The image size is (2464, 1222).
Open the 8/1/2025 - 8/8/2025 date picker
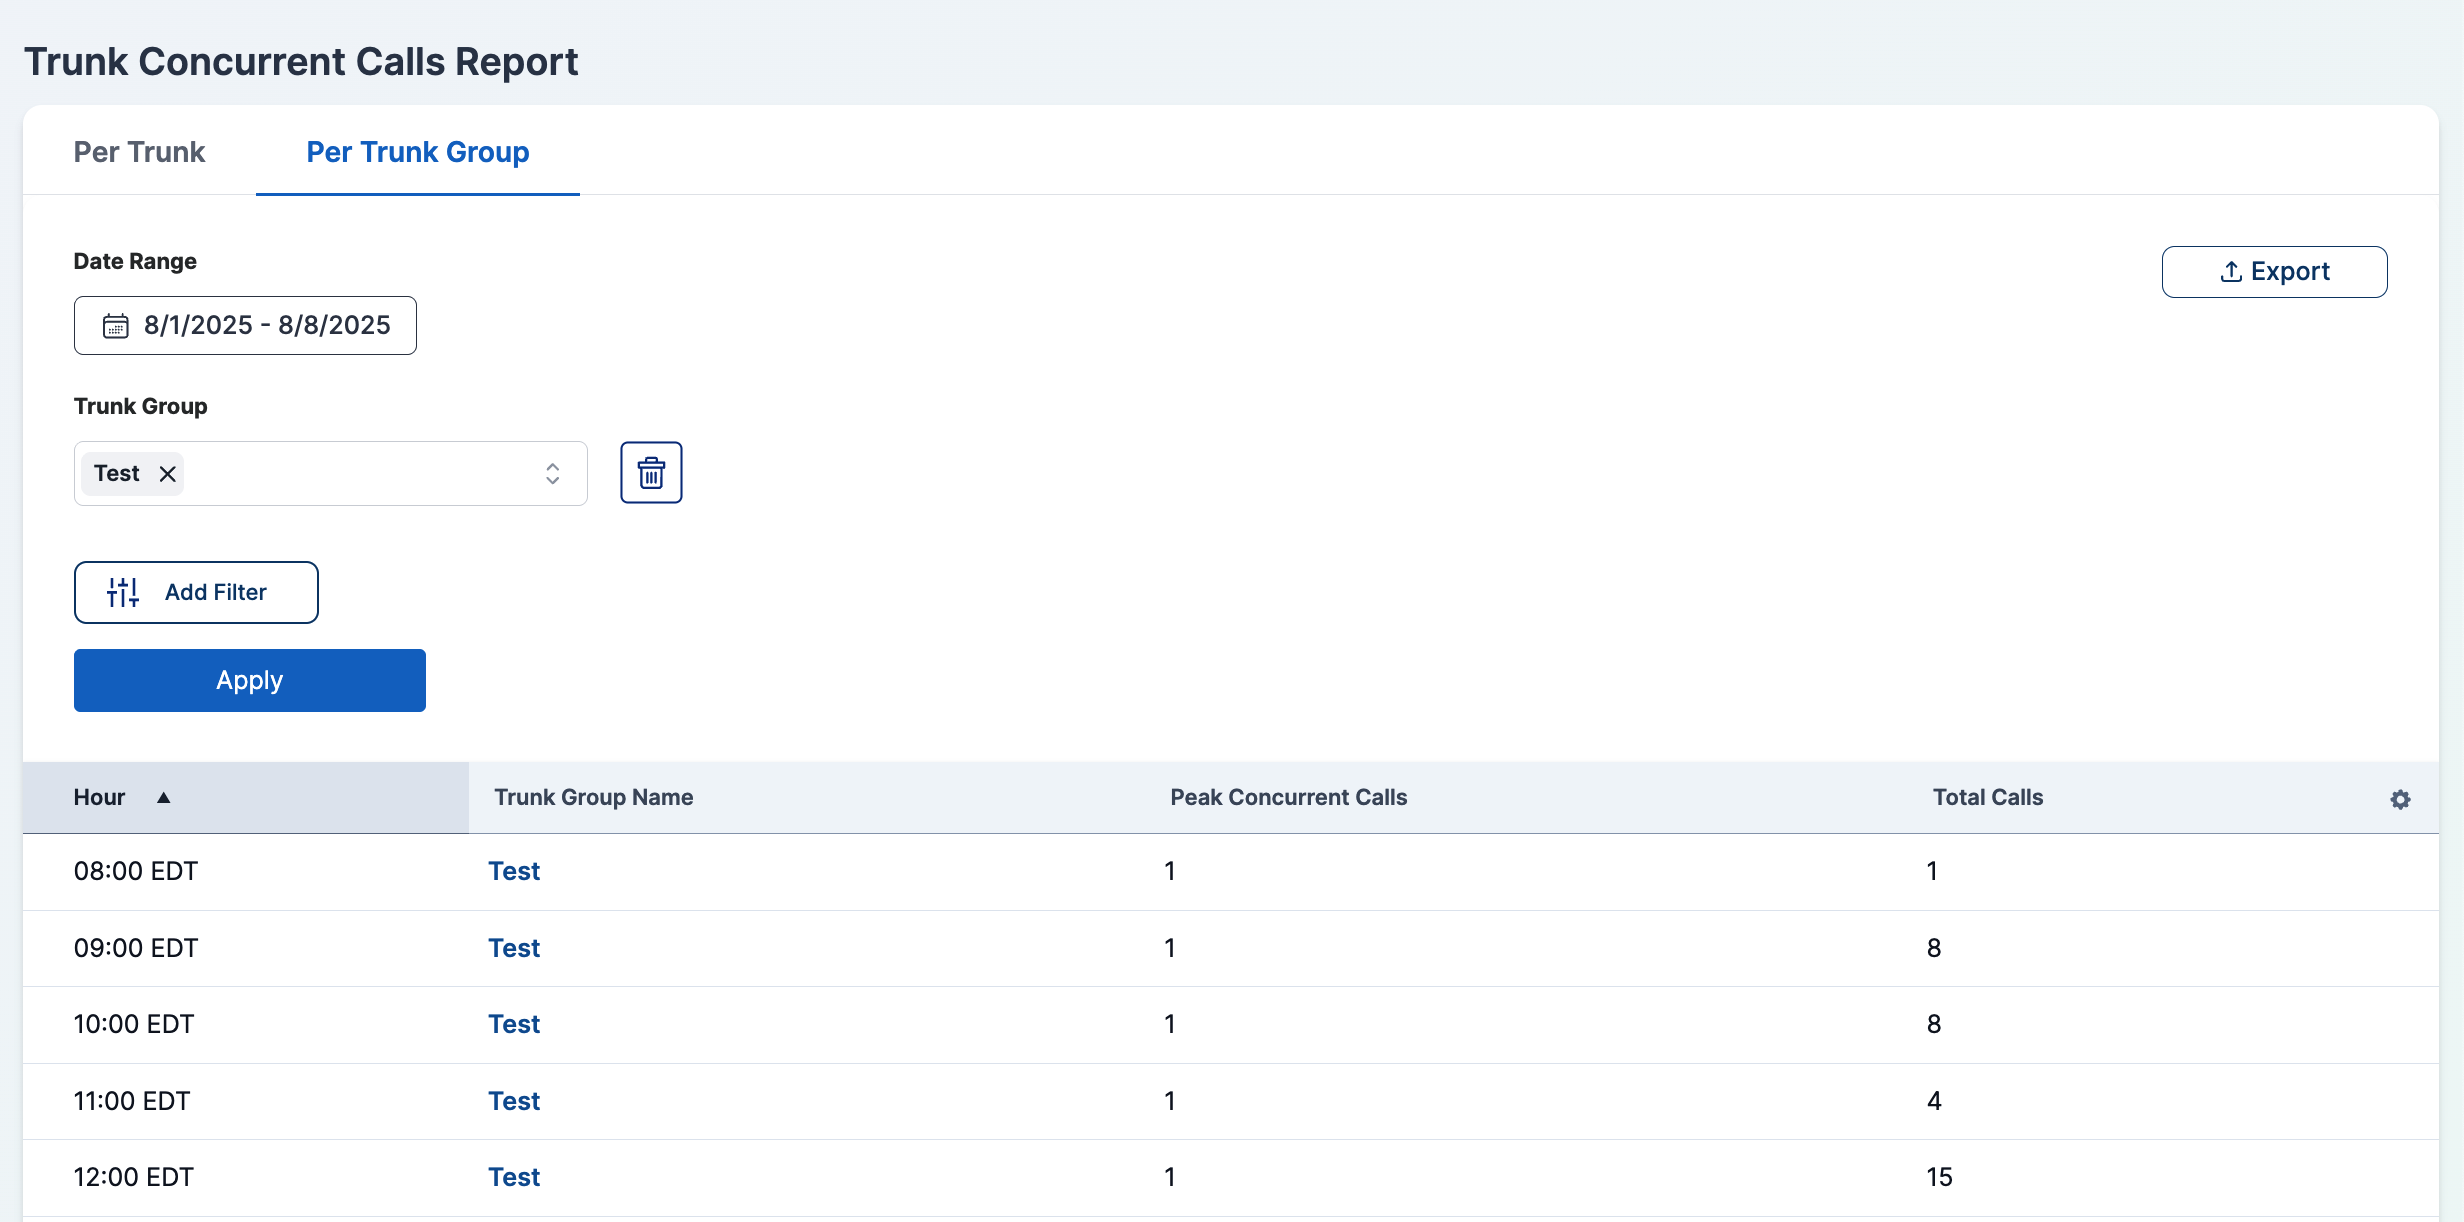266,326
